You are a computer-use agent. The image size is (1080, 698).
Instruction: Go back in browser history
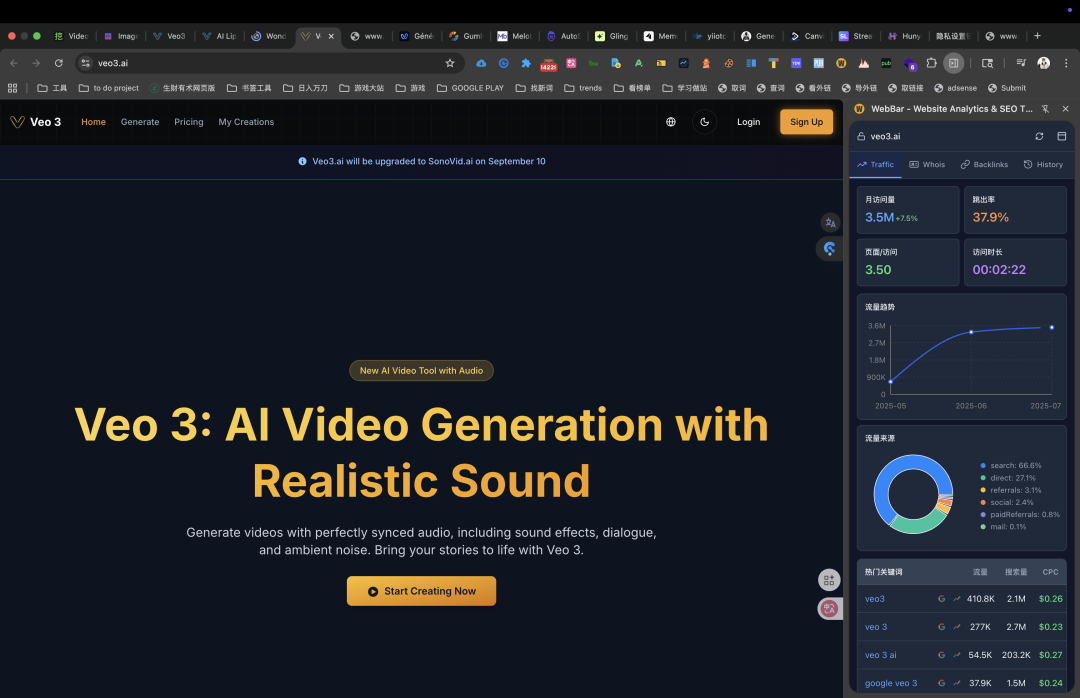[x=14, y=63]
